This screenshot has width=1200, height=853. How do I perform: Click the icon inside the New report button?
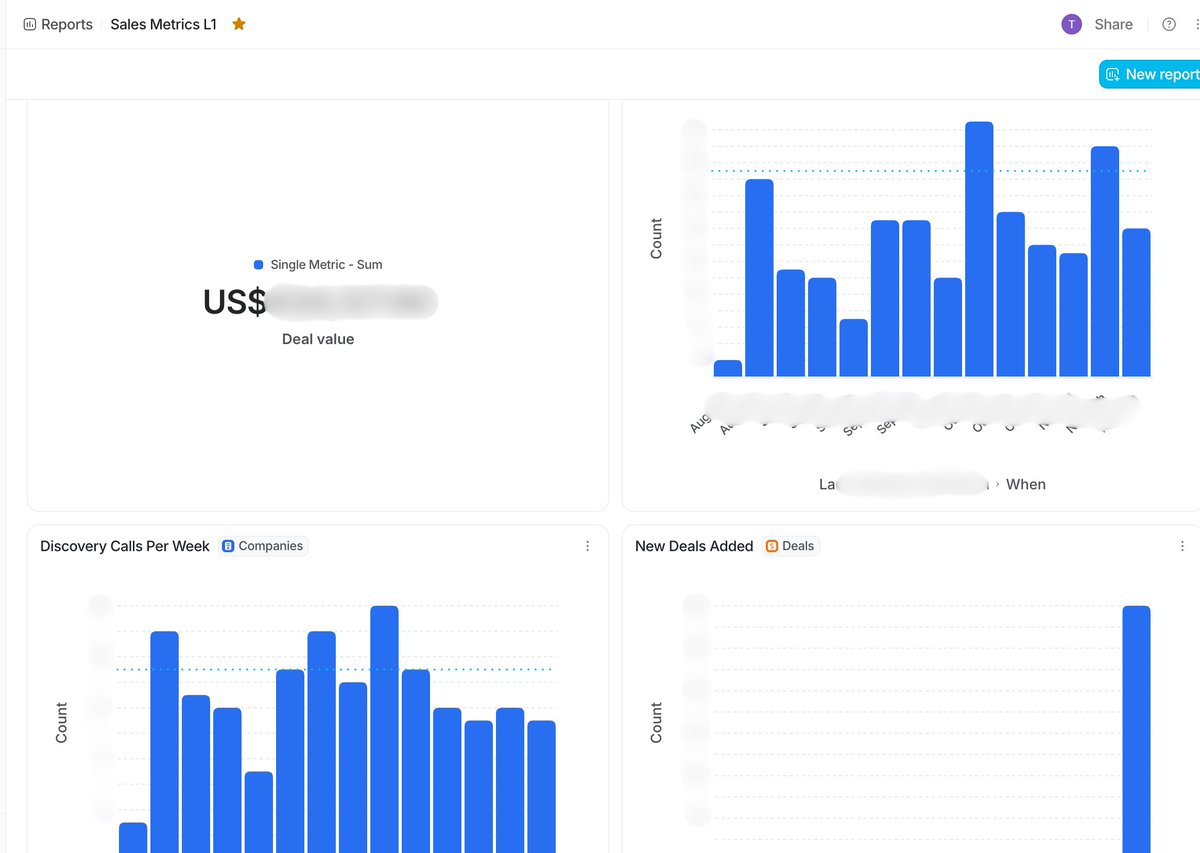[1113, 74]
